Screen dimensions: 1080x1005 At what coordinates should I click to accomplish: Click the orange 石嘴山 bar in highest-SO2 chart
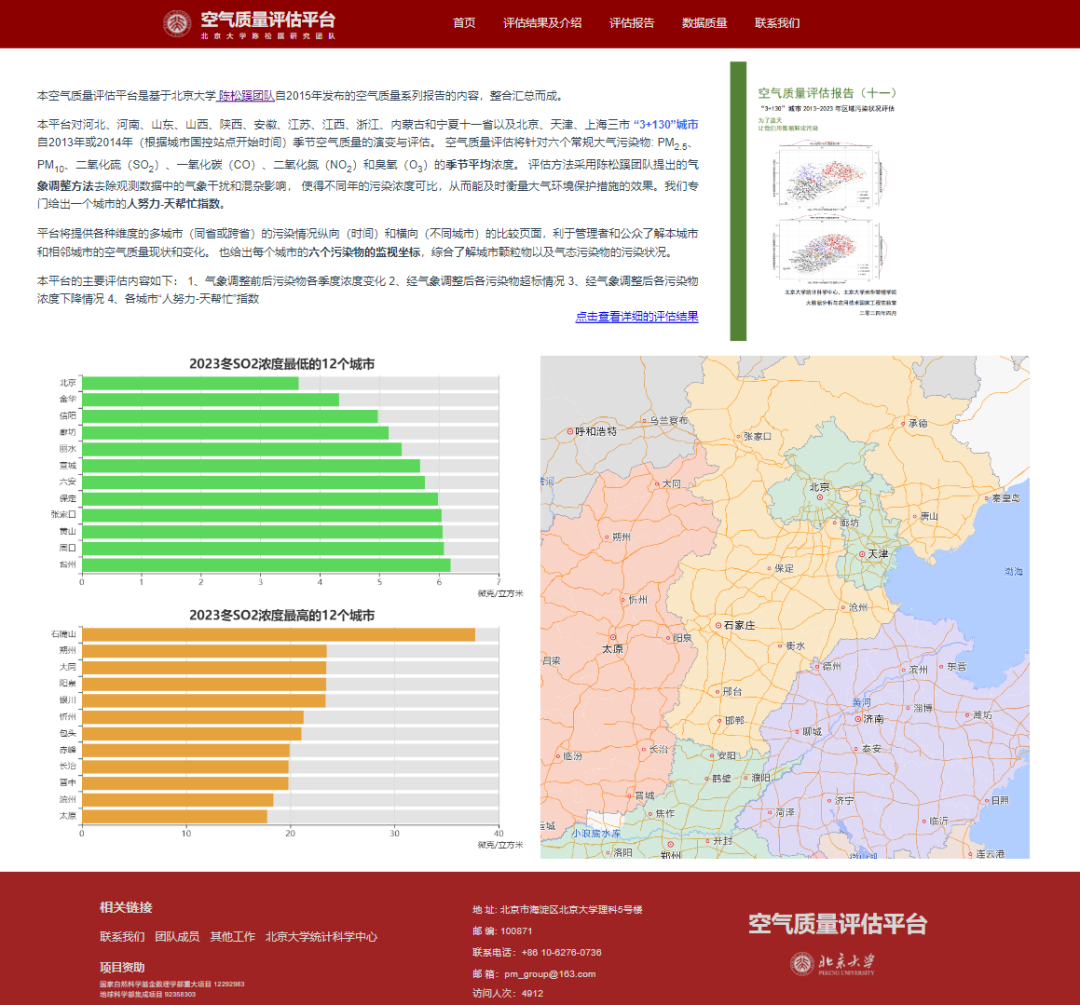point(278,635)
